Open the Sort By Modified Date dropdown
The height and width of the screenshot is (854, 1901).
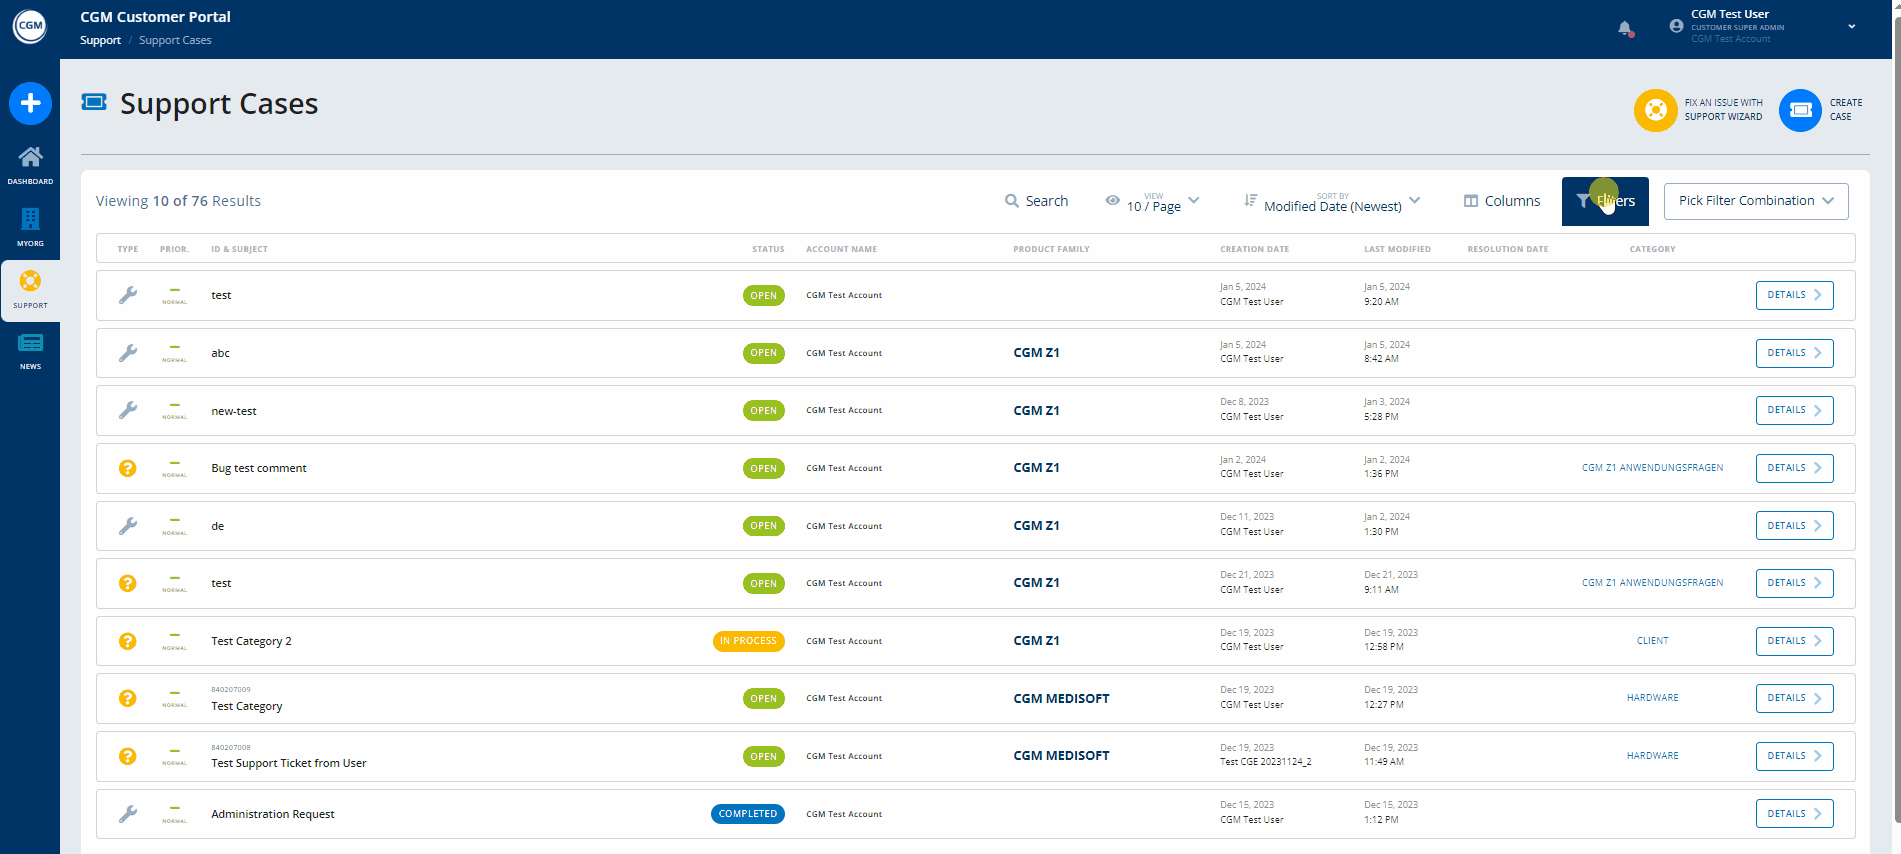[1332, 201]
